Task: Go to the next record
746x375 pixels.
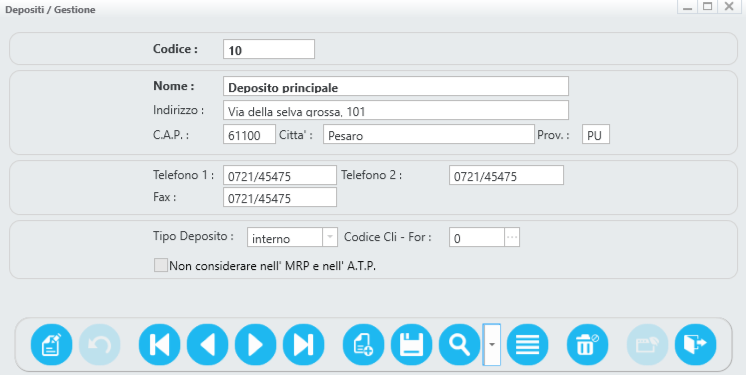Action: (x=255, y=345)
